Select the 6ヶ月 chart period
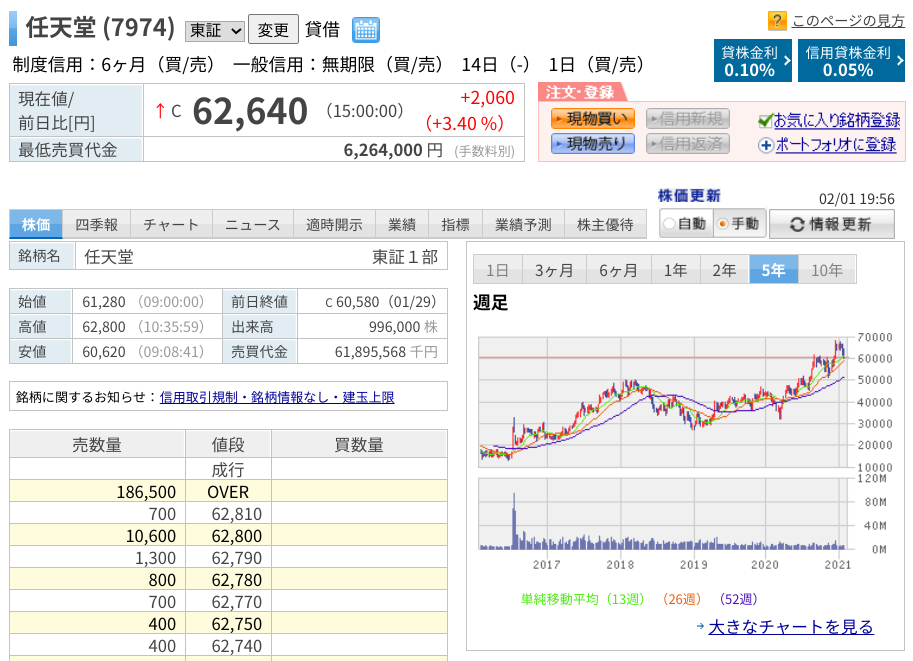Screen dimensions: 913x661 618,270
